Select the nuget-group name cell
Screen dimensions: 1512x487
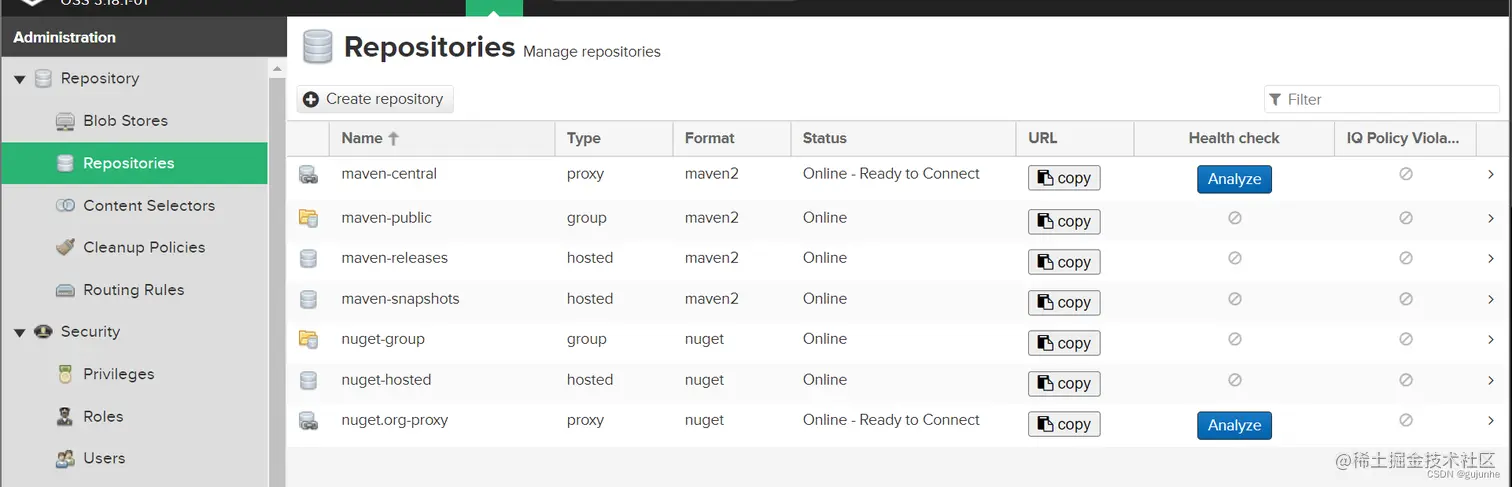click(442, 339)
